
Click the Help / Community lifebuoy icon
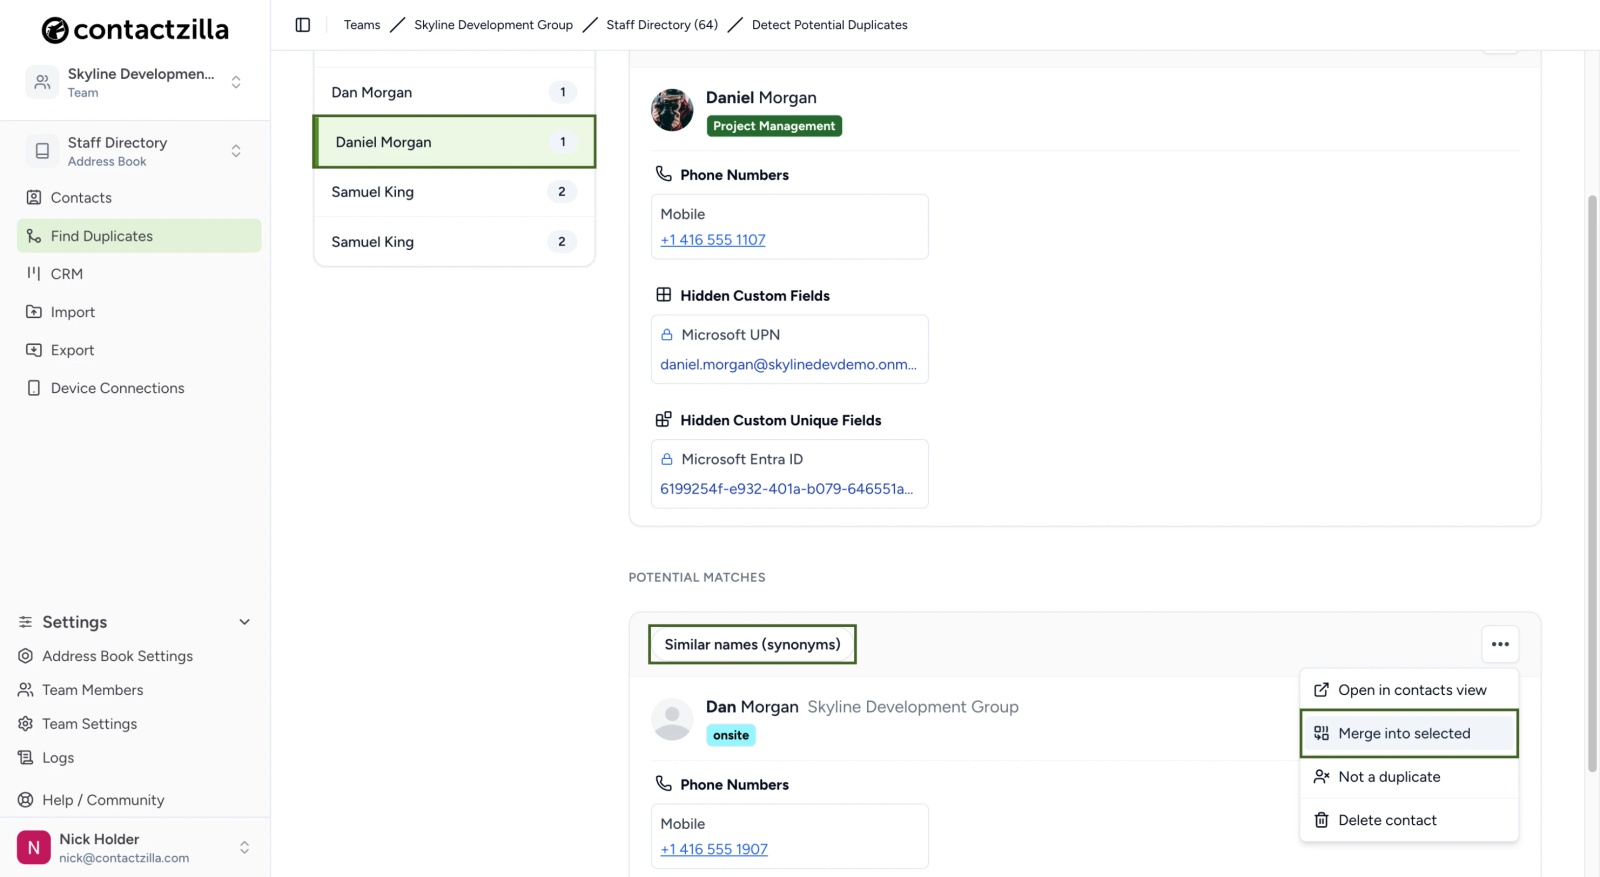(x=26, y=800)
